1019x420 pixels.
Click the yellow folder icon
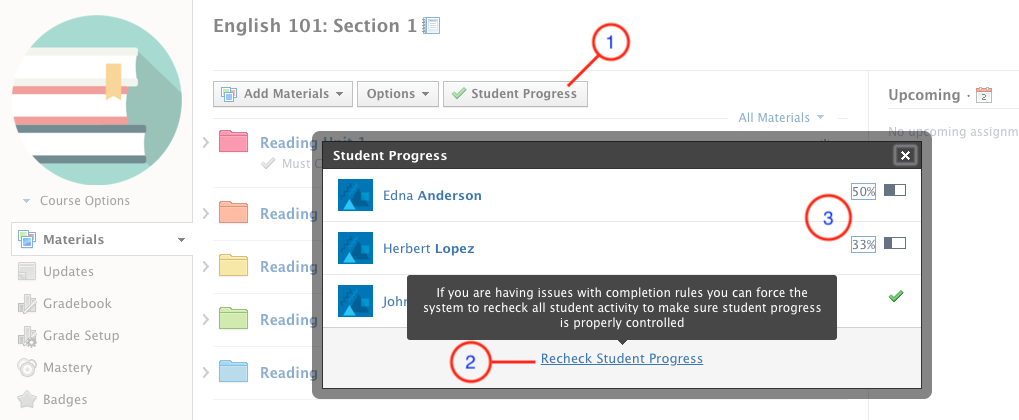(x=233, y=266)
